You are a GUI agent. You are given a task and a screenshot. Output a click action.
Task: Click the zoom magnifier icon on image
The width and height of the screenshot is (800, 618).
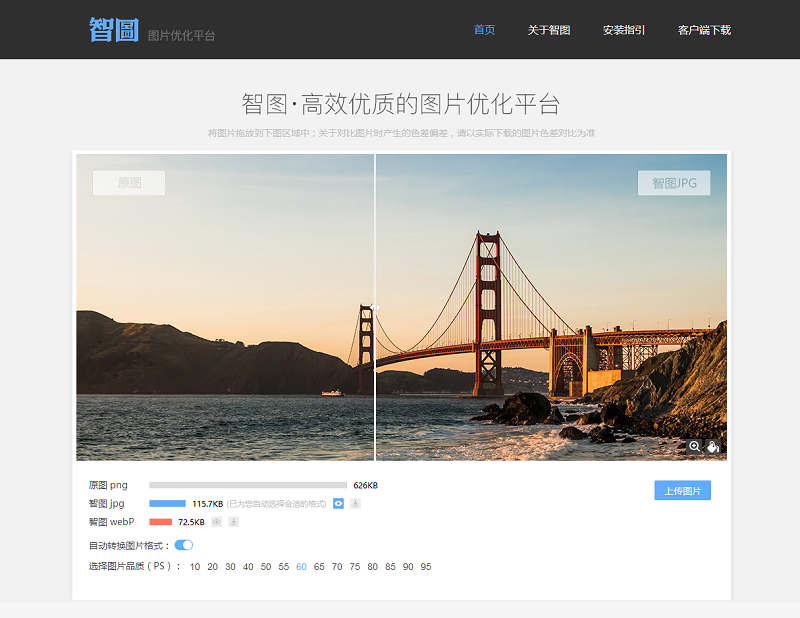[x=694, y=446]
